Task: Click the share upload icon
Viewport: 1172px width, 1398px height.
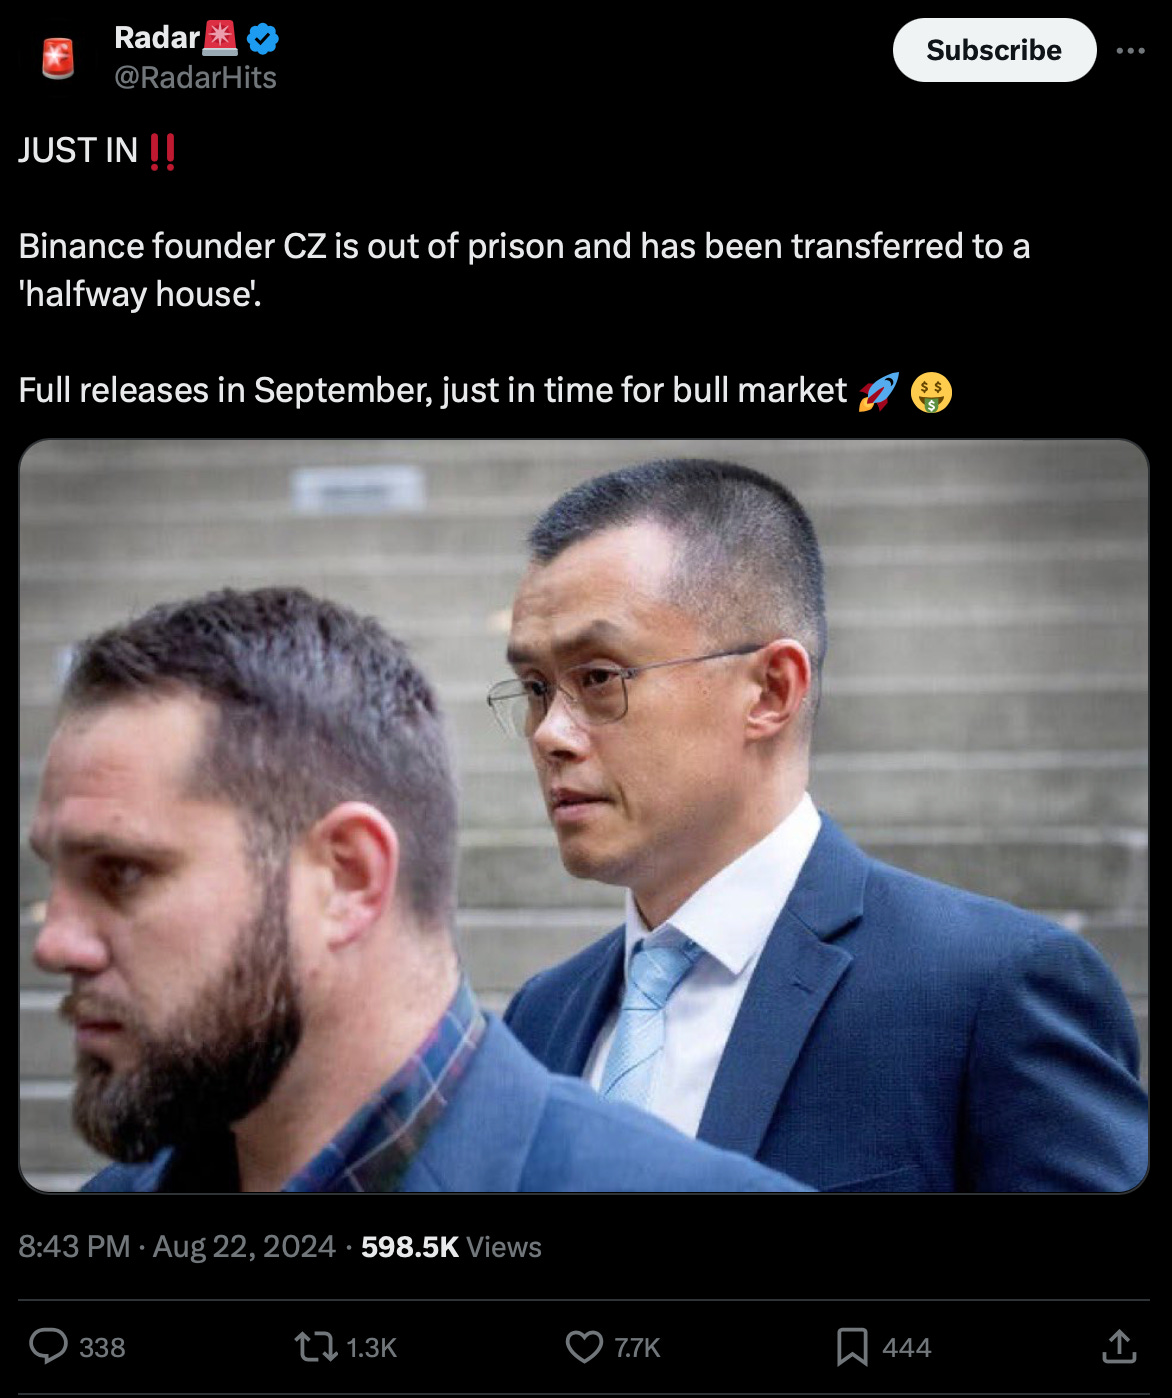Action: (1119, 1346)
